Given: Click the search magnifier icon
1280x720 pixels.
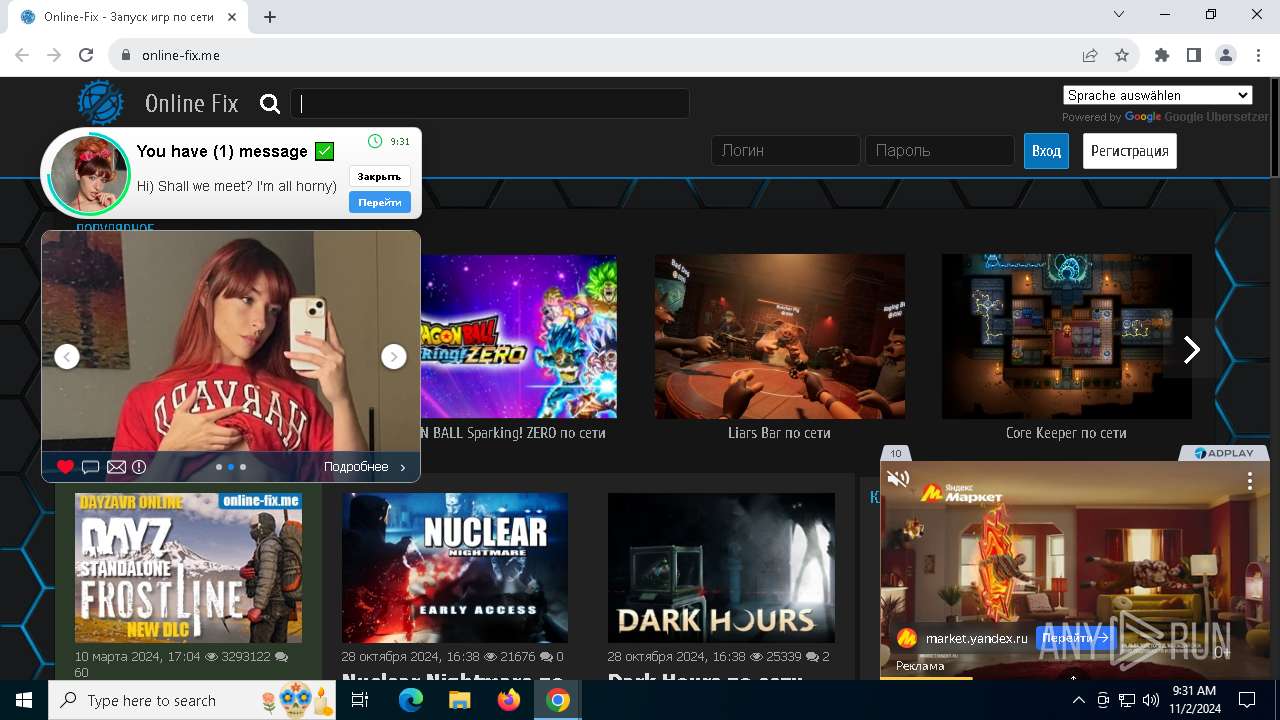Looking at the screenshot, I should [270, 104].
